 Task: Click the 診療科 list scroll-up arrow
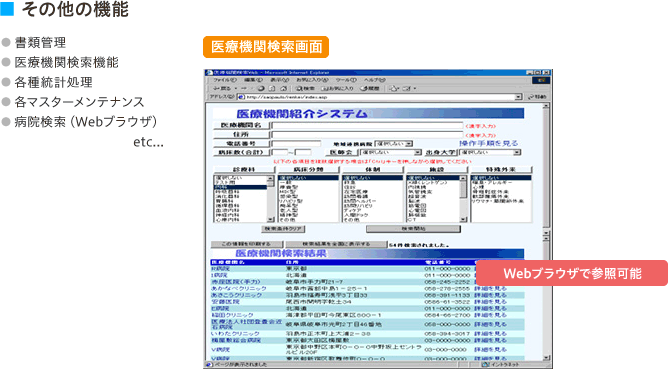[x=271, y=178]
